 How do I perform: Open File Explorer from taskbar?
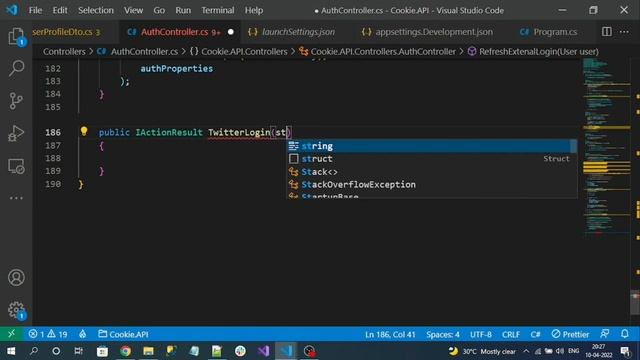(x=148, y=351)
